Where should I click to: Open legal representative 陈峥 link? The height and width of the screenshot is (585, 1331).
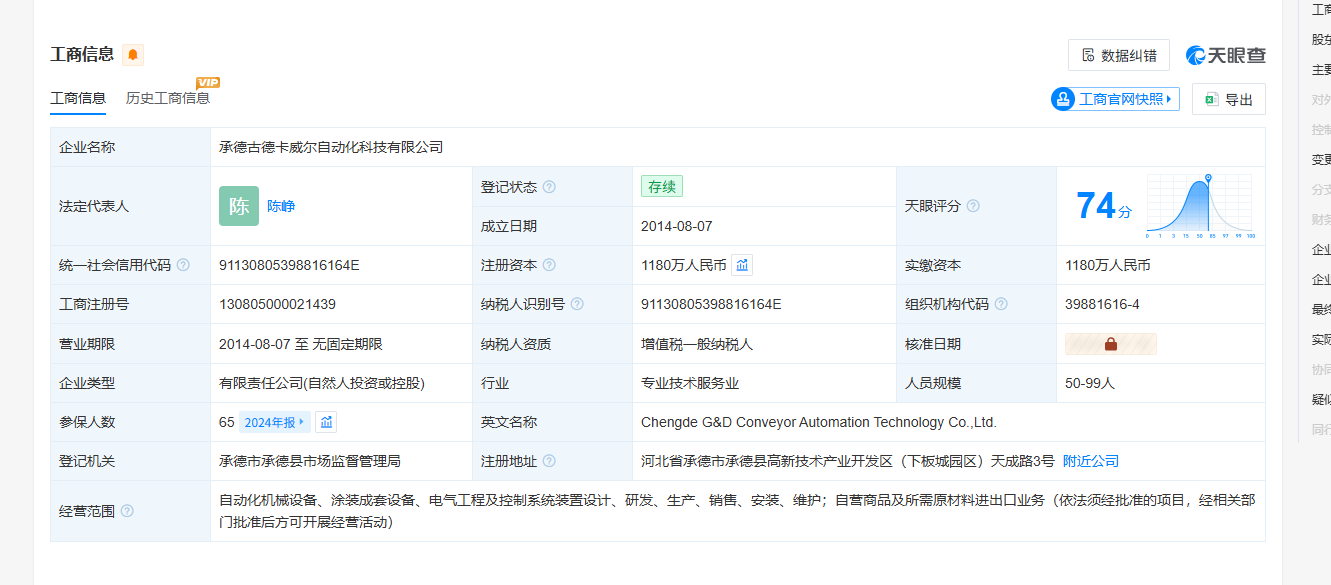[x=281, y=206]
